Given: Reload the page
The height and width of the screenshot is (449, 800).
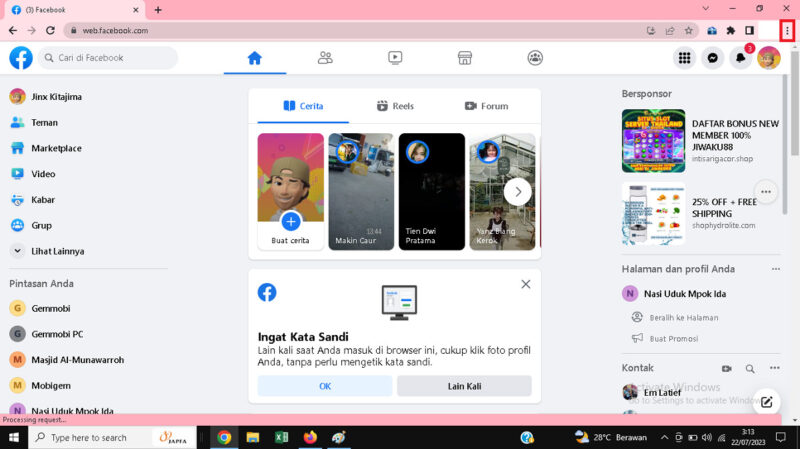Looking at the screenshot, I should coord(50,31).
